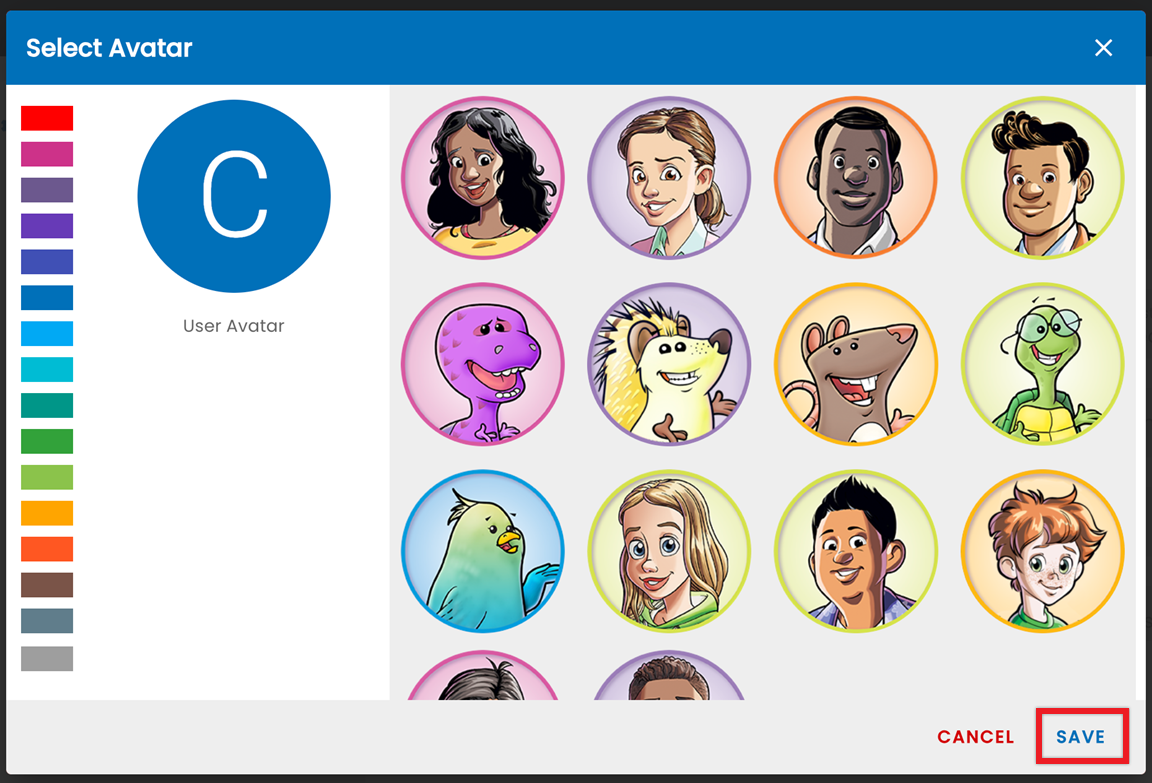Pick the boy with spiky black hair avatar
Viewport: 1152px width, 783px height.
coord(856,551)
